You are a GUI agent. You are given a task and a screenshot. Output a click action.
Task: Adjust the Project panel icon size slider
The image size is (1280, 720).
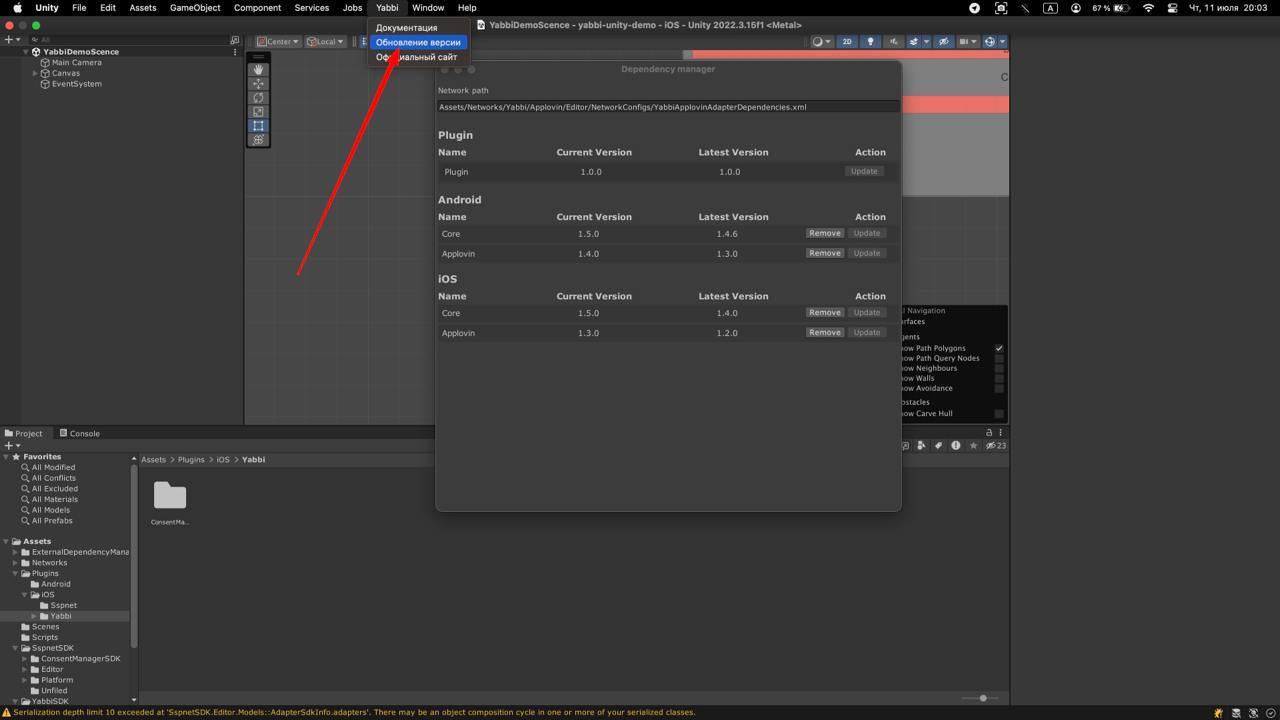point(983,698)
